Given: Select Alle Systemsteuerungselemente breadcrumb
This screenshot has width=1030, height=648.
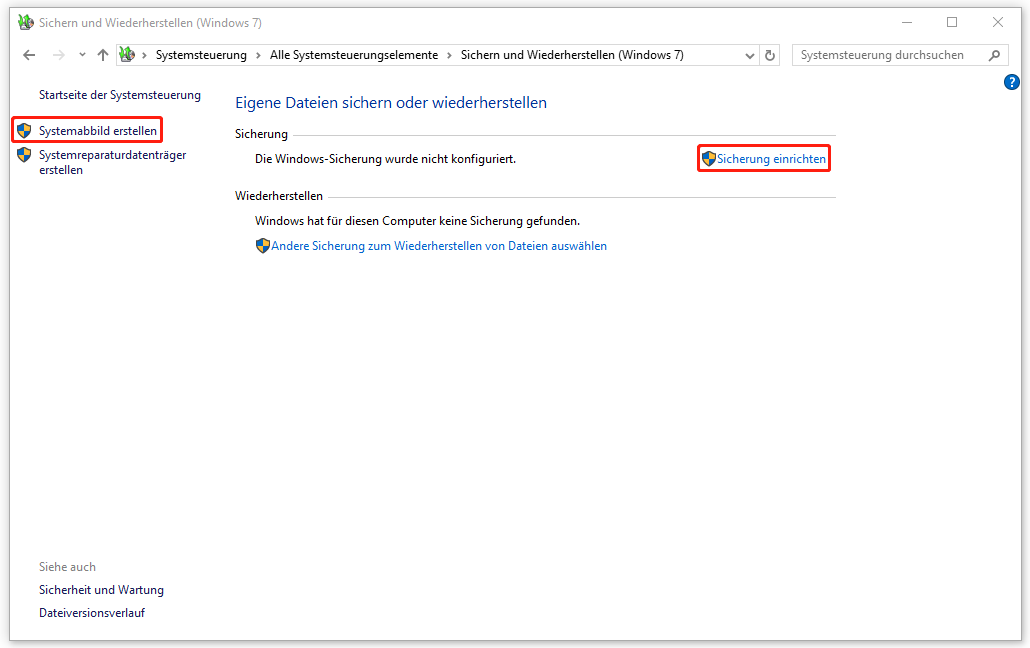Looking at the screenshot, I should click(x=353, y=56).
